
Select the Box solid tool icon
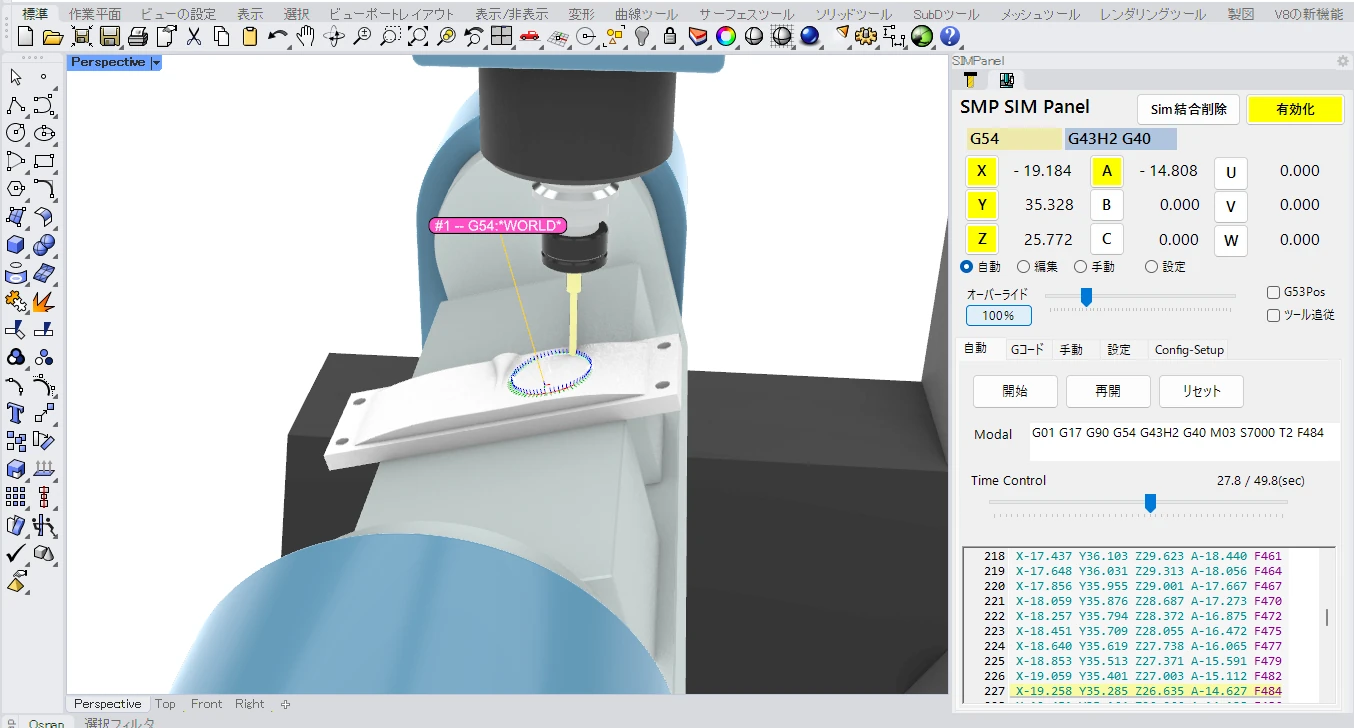(16, 245)
